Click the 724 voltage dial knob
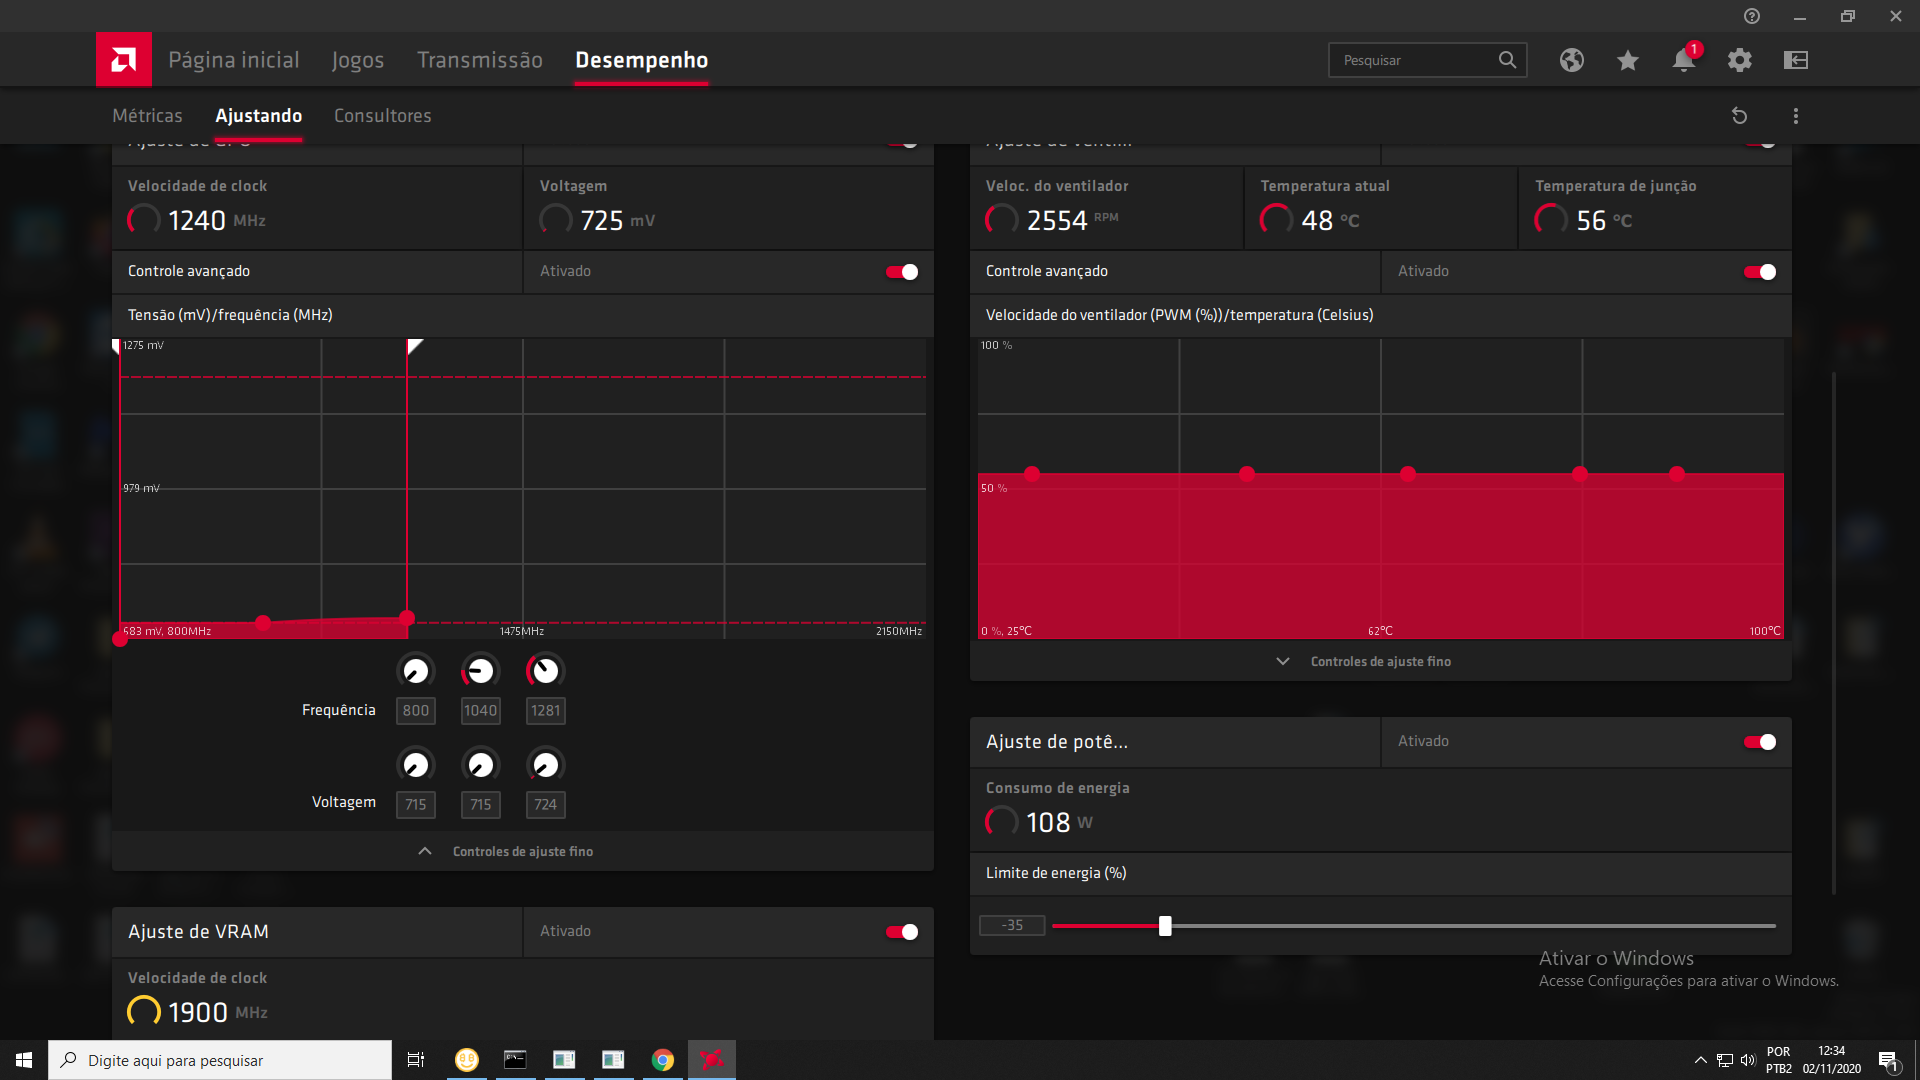 point(545,765)
